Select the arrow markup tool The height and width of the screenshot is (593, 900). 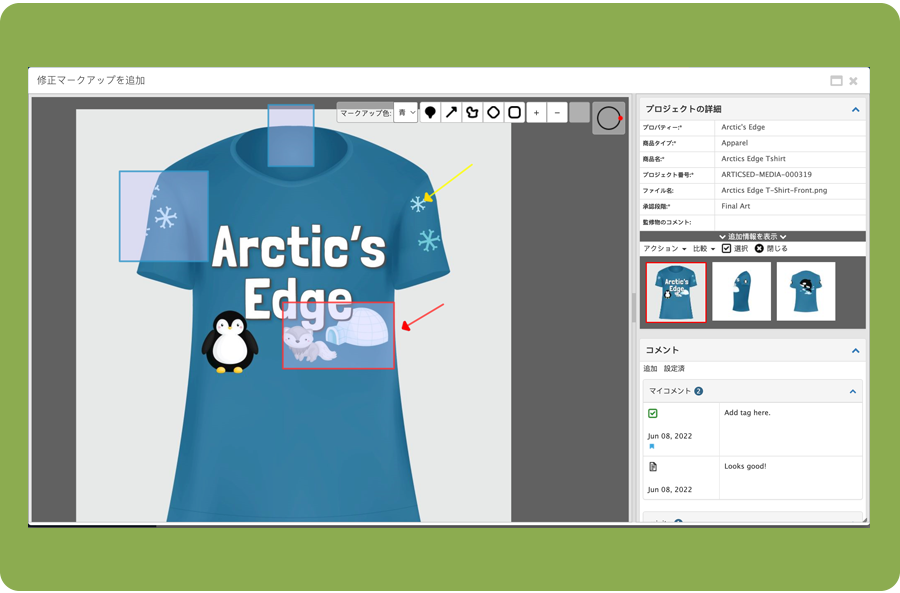click(x=451, y=113)
